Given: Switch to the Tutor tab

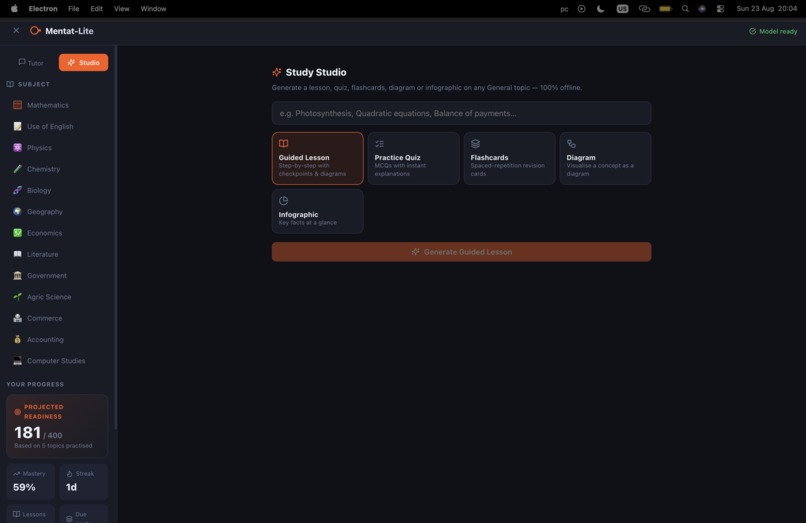Looking at the screenshot, I should (31, 63).
